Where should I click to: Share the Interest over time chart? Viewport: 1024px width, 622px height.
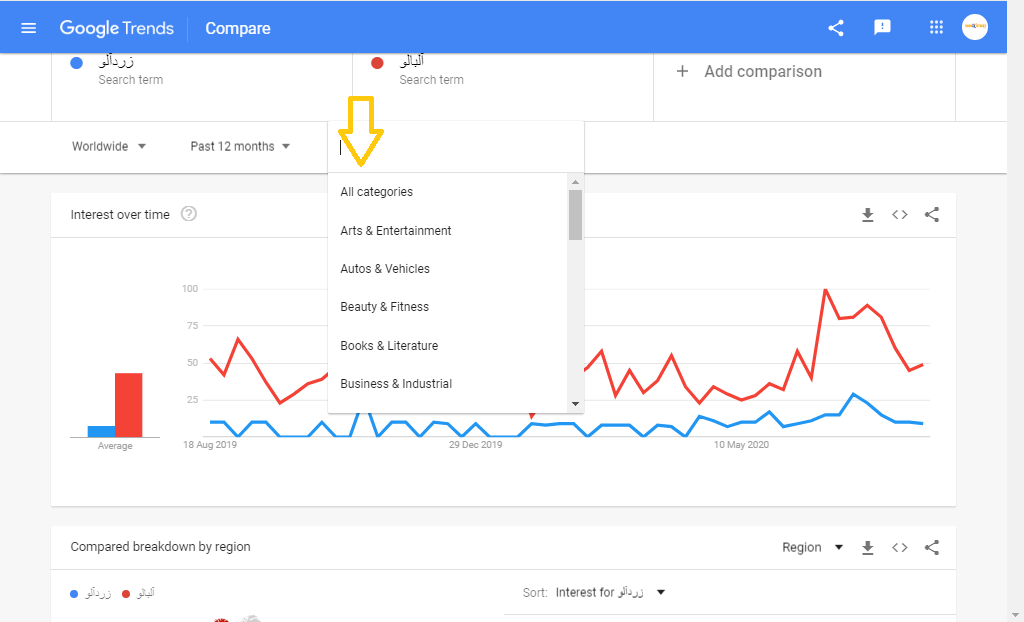(932, 214)
